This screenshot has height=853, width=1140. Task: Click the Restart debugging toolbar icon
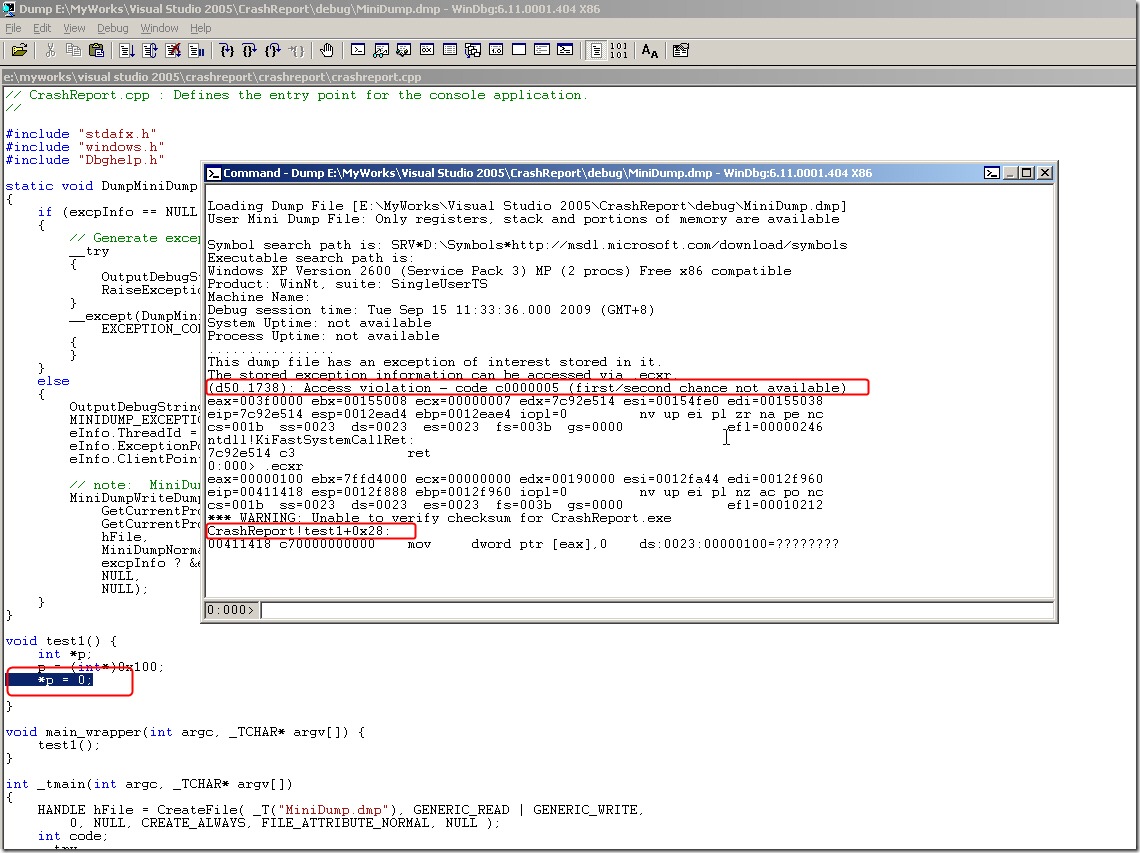point(150,50)
